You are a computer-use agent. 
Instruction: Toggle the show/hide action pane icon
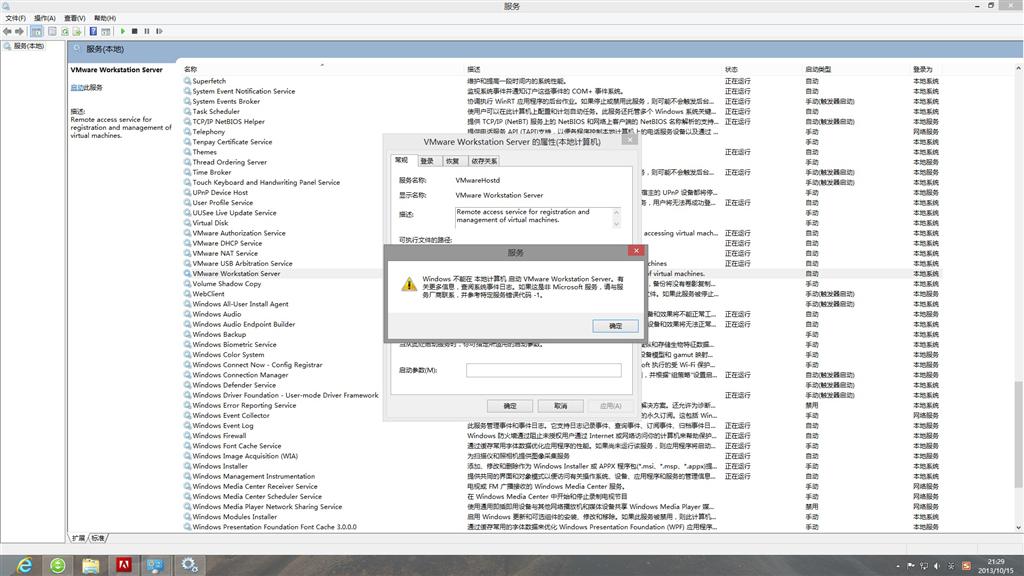pyautogui.click(x=106, y=31)
